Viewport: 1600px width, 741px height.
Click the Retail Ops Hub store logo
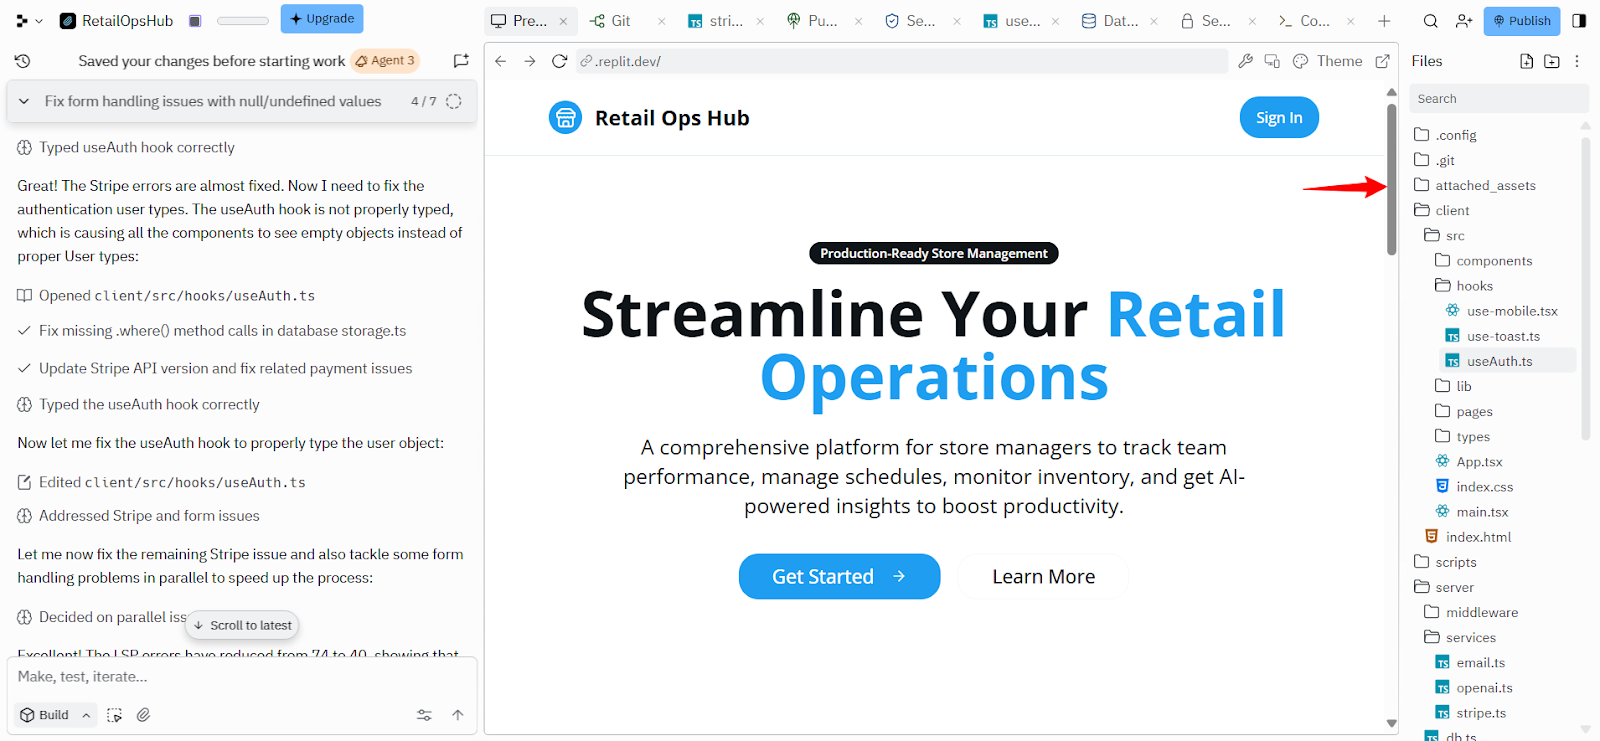click(x=565, y=118)
